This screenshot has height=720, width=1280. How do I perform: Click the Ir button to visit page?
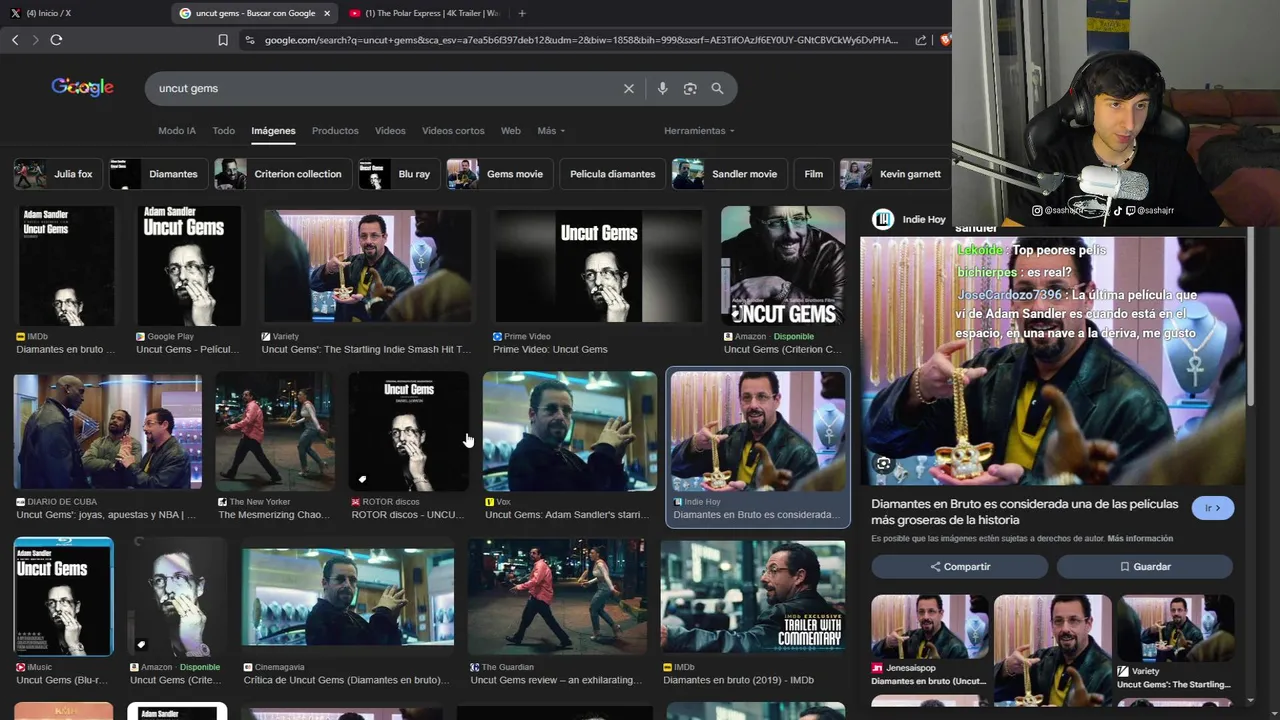[x=1213, y=508]
